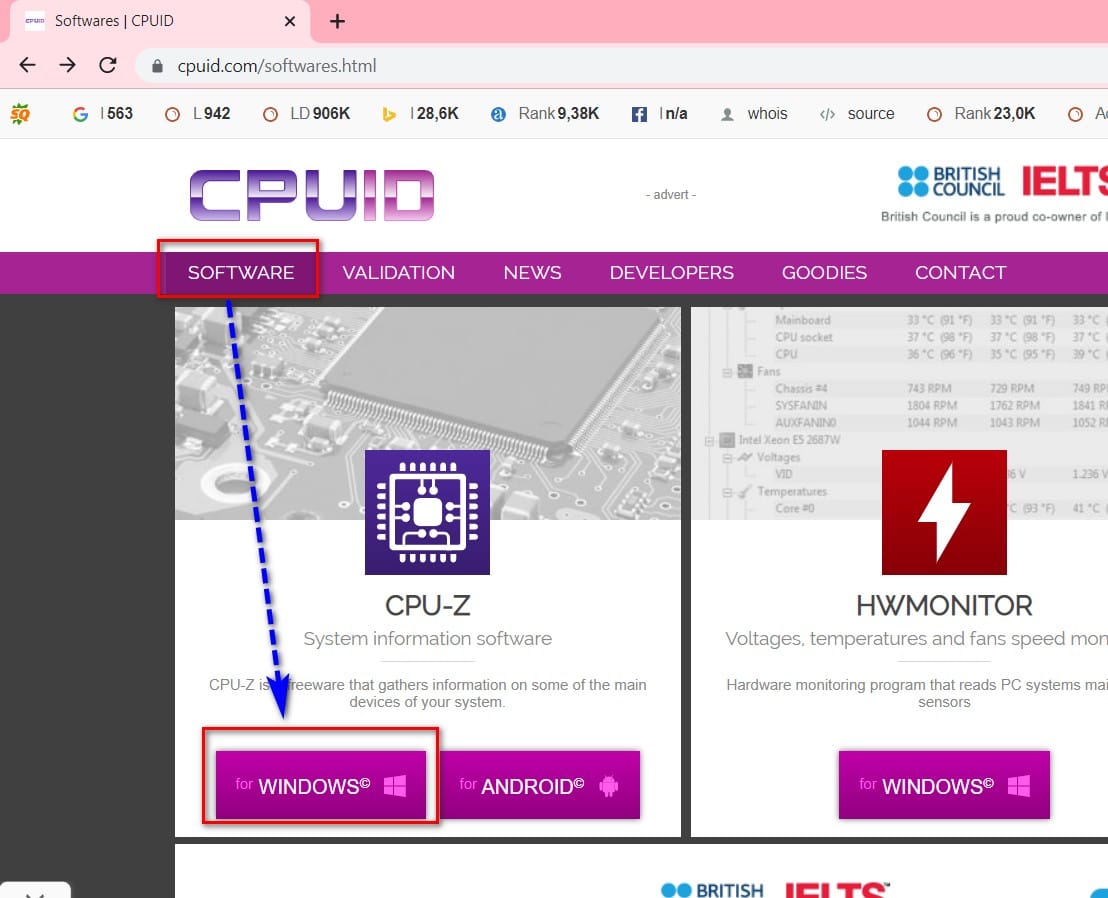Click the LD 906K parameter
This screenshot has width=1108, height=898.
click(306, 114)
